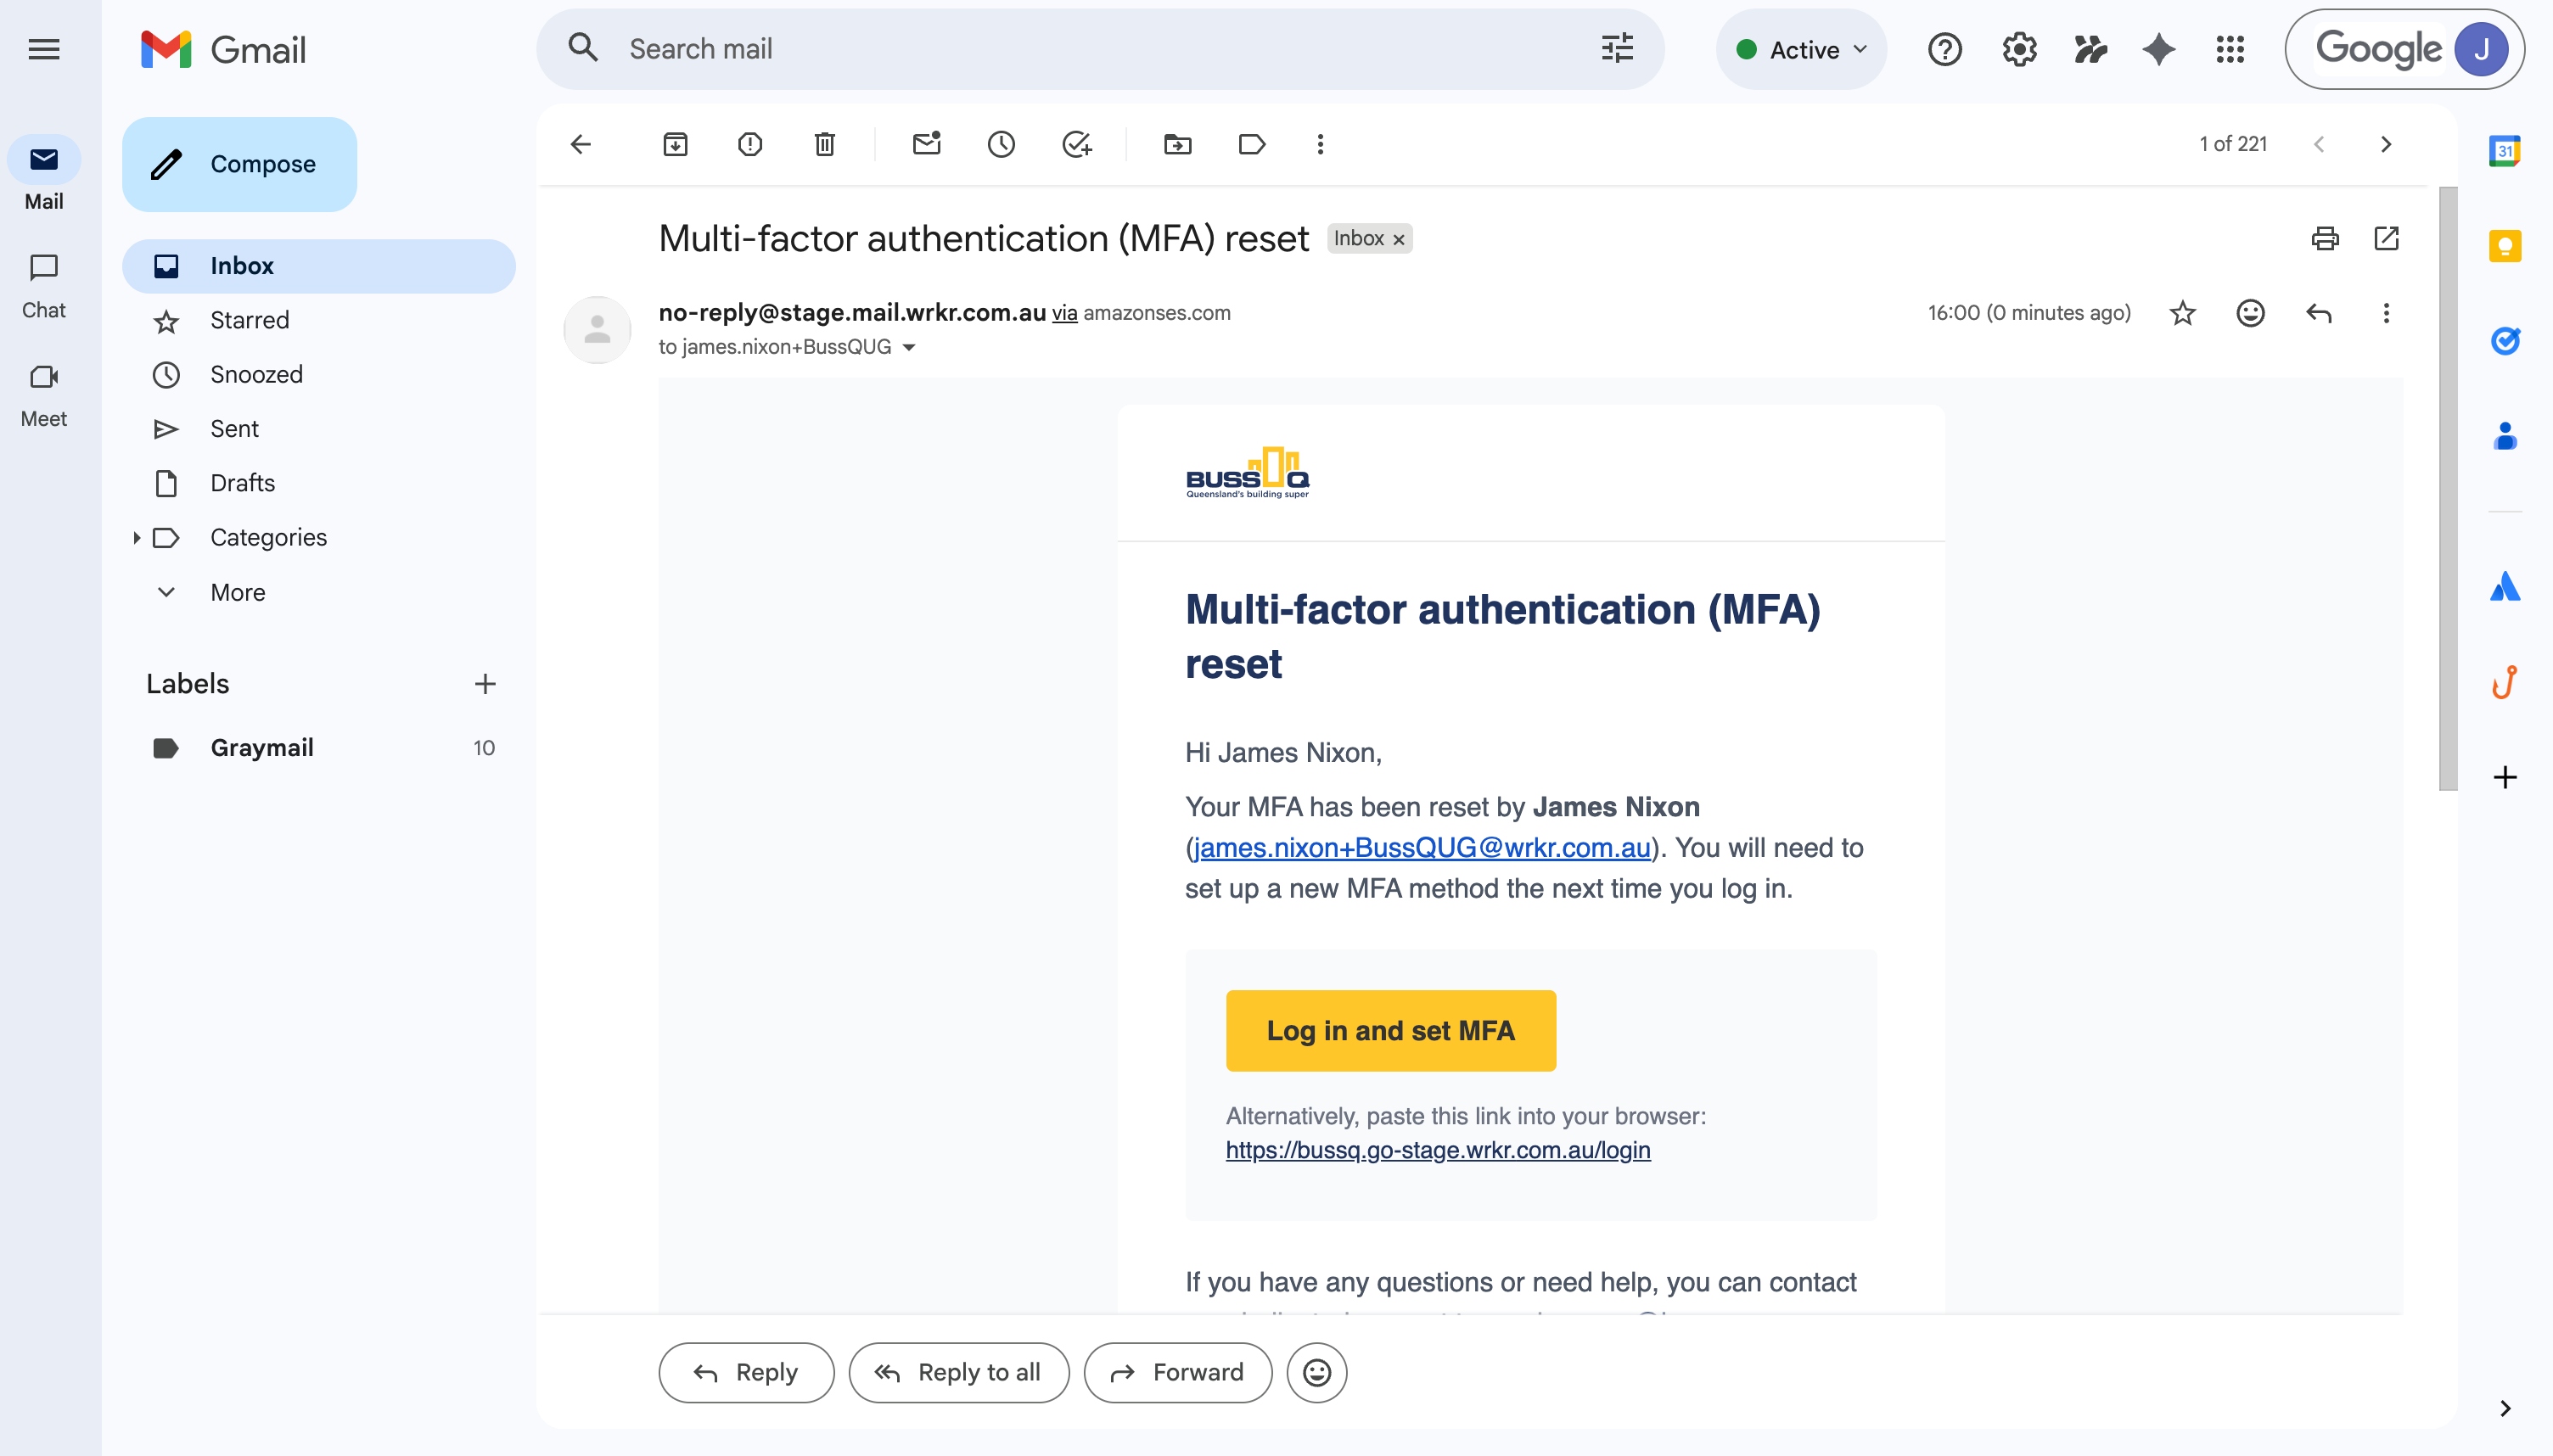Go back to inbox arrow
This screenshot has height=1456, width=2553.
tap(581, 144)
